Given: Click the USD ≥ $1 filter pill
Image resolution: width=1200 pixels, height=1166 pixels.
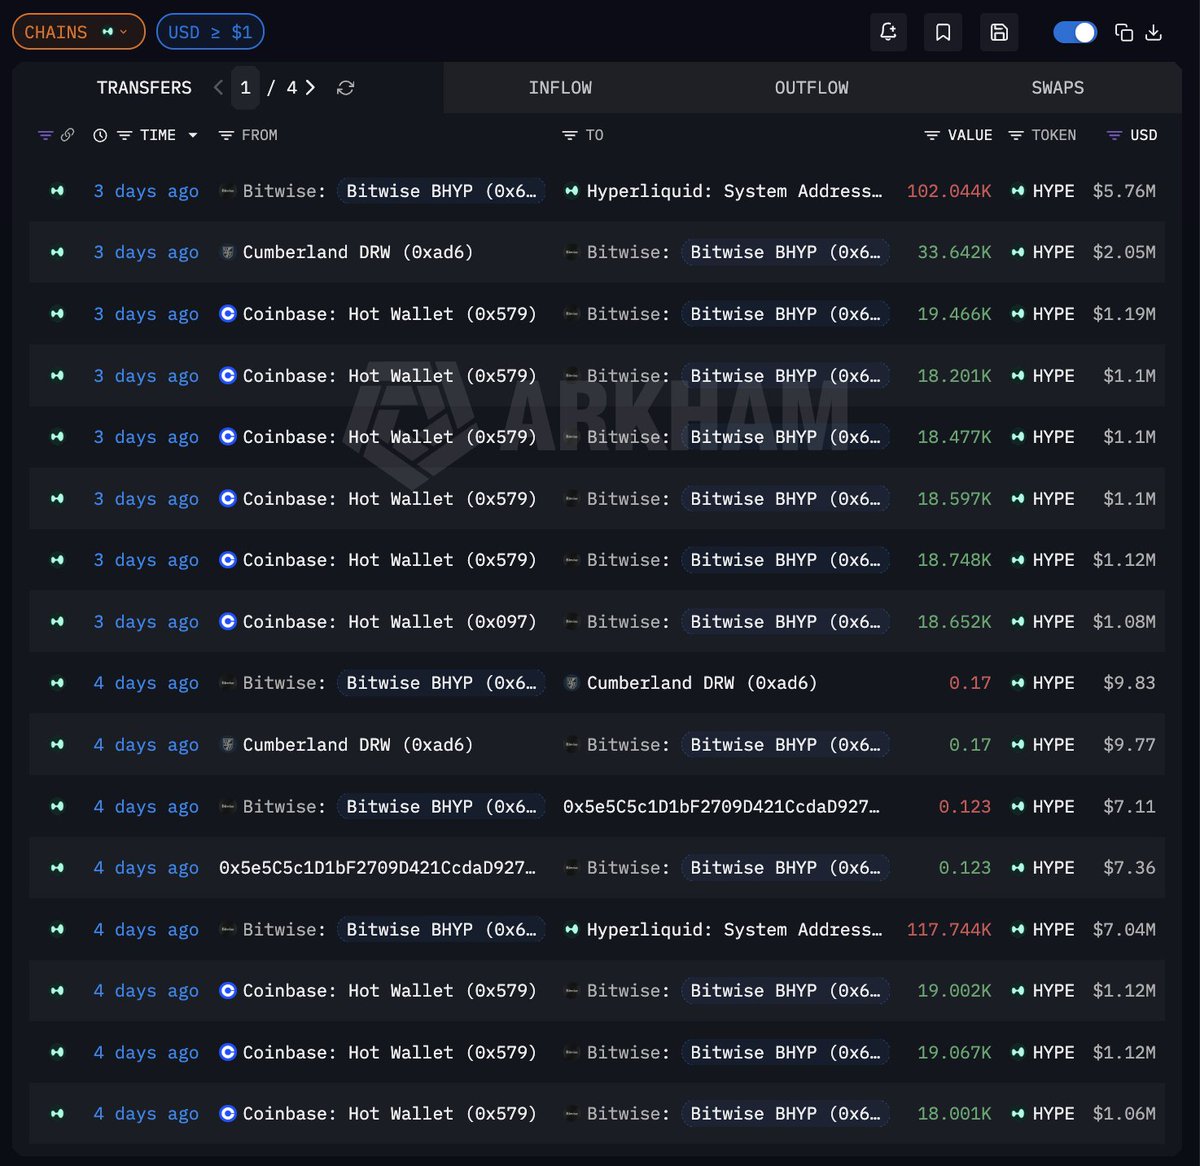Looking at the screenshot, I should (x=210, y=32).
